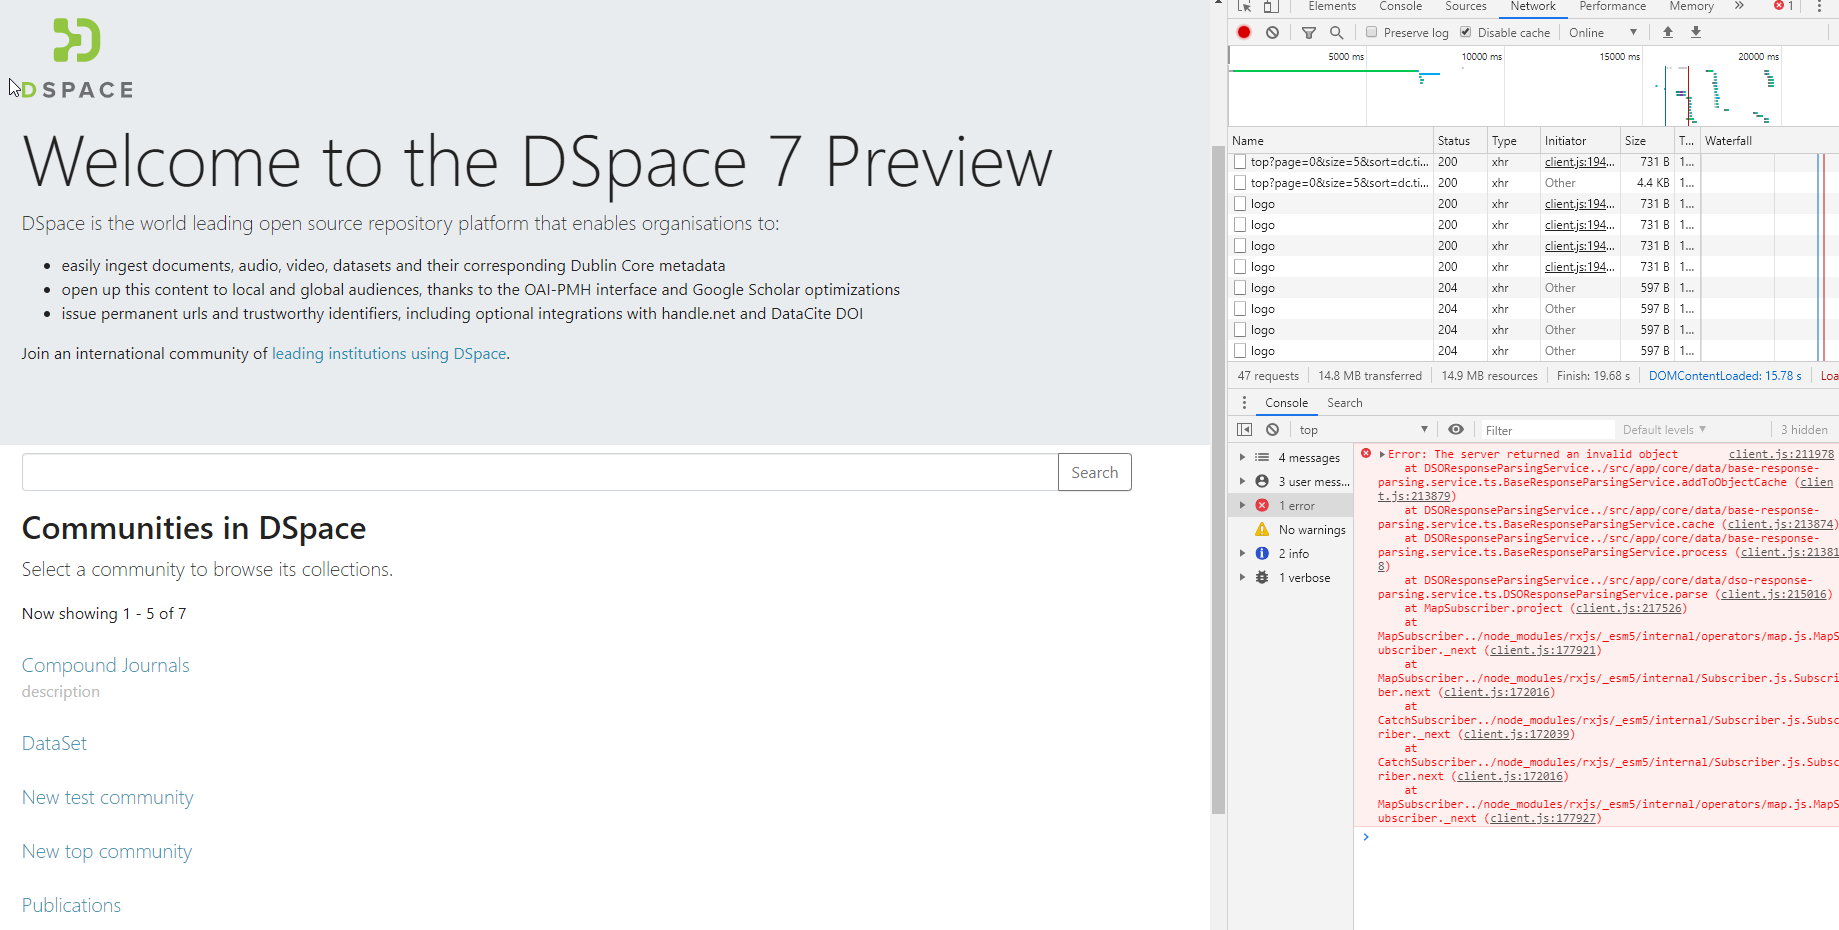Click the DOMContentLoaded: 15.78 s status text
This screenshot has height=930, width=1839.
point(1725,376)
